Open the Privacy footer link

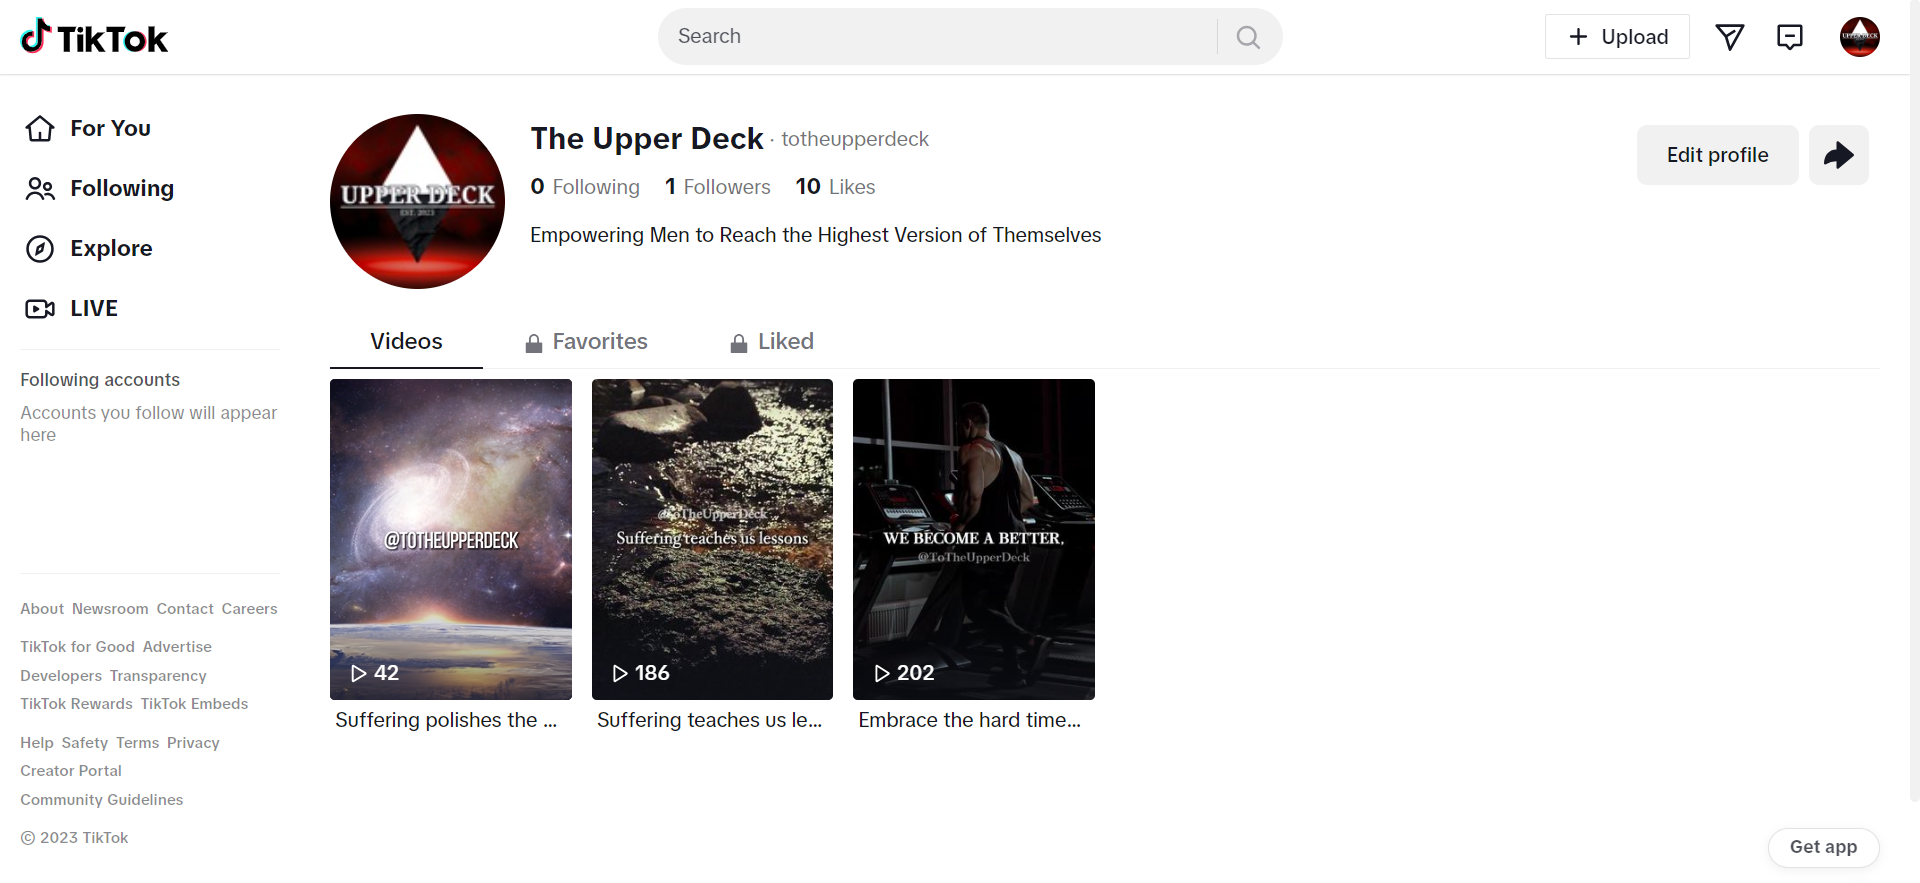tap(193, 743)
